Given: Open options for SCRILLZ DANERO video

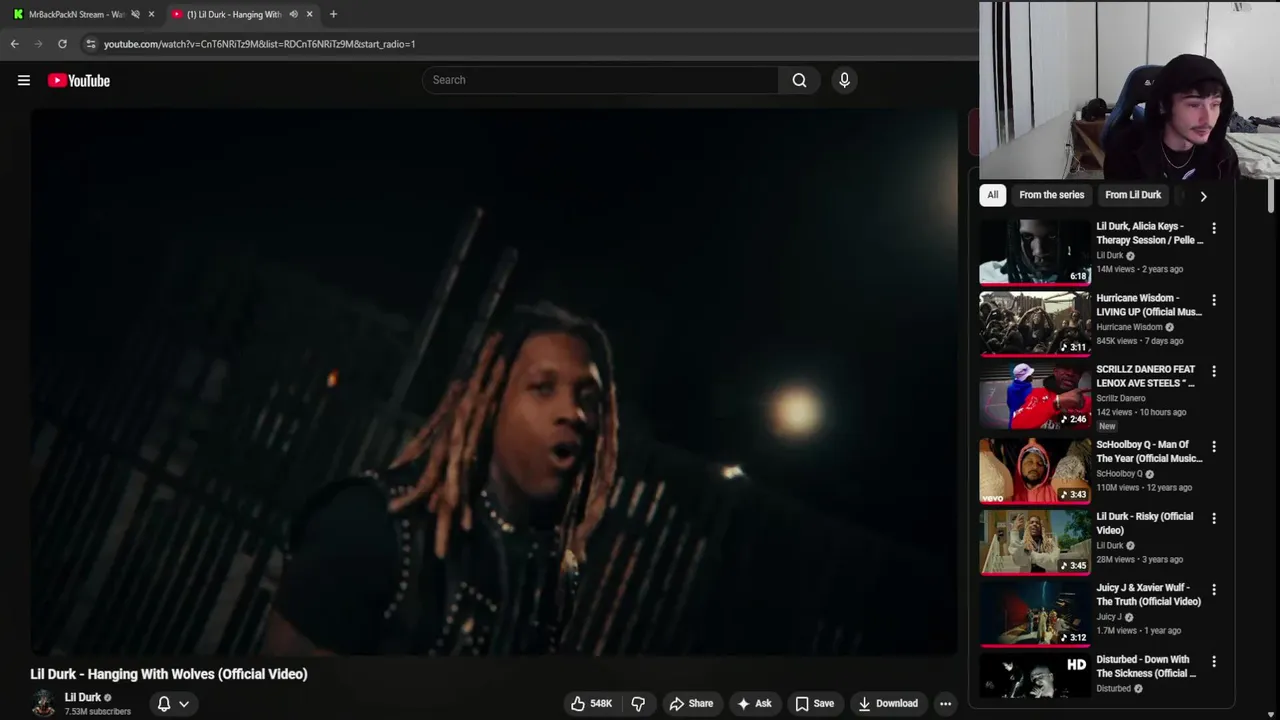Looking at the screenshot, I should (x=1214, y=371).
